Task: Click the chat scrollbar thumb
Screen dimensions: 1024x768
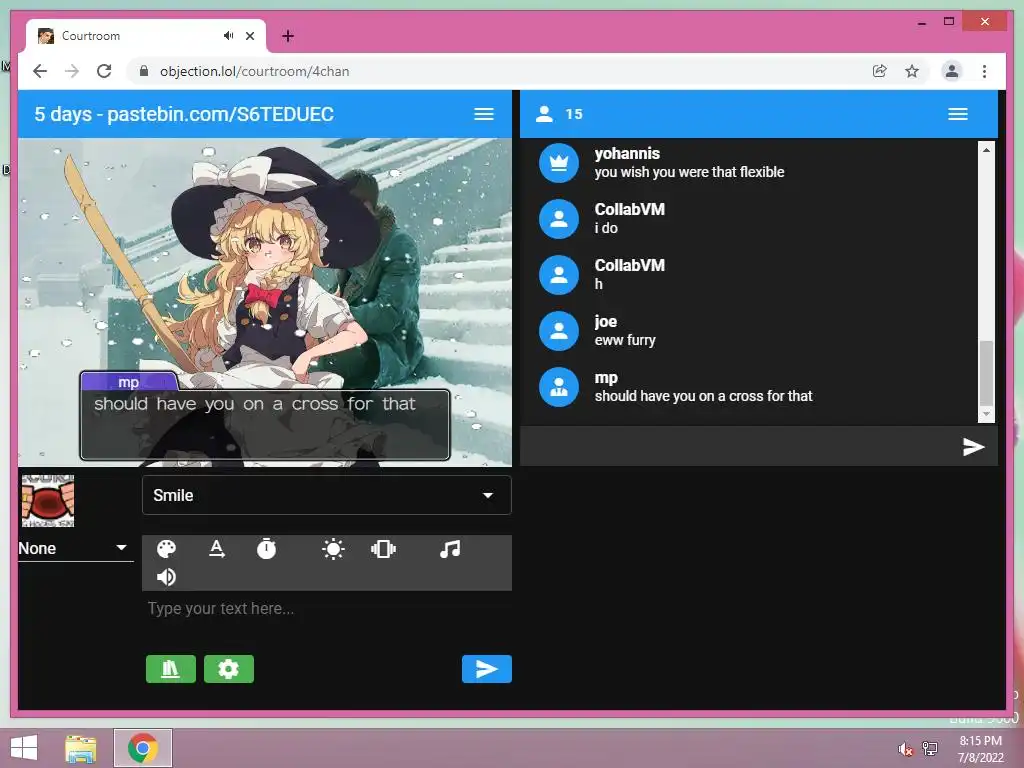Action: point(986,373)
